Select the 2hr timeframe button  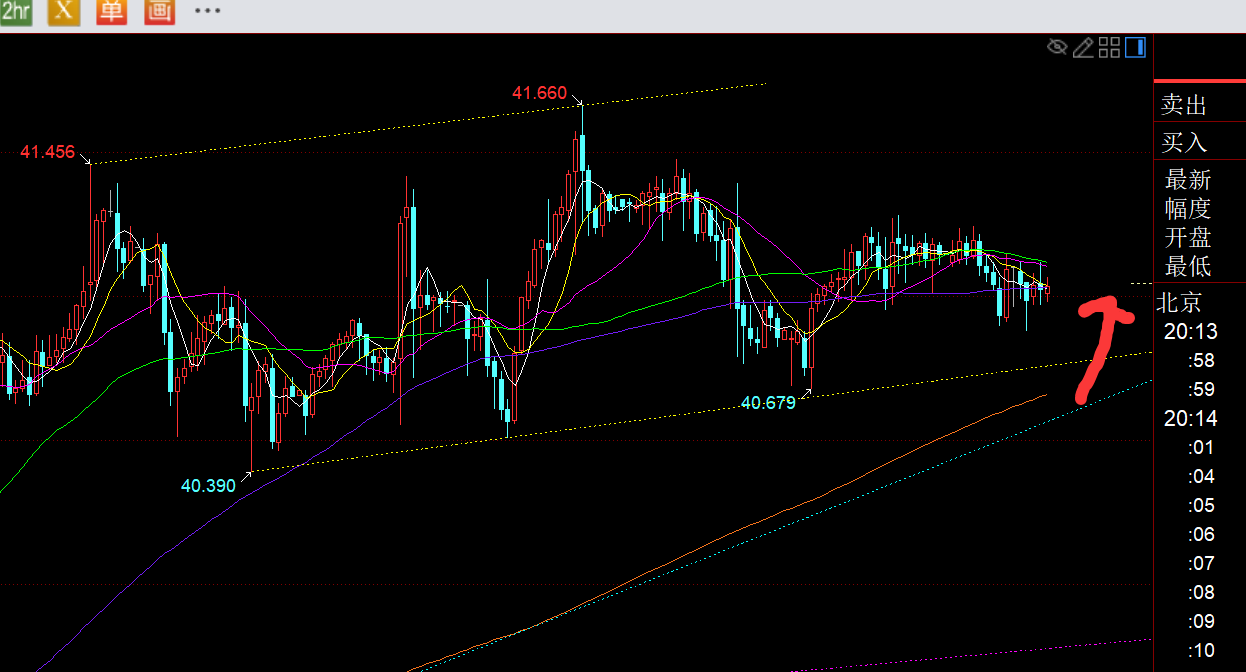[16, 12]
